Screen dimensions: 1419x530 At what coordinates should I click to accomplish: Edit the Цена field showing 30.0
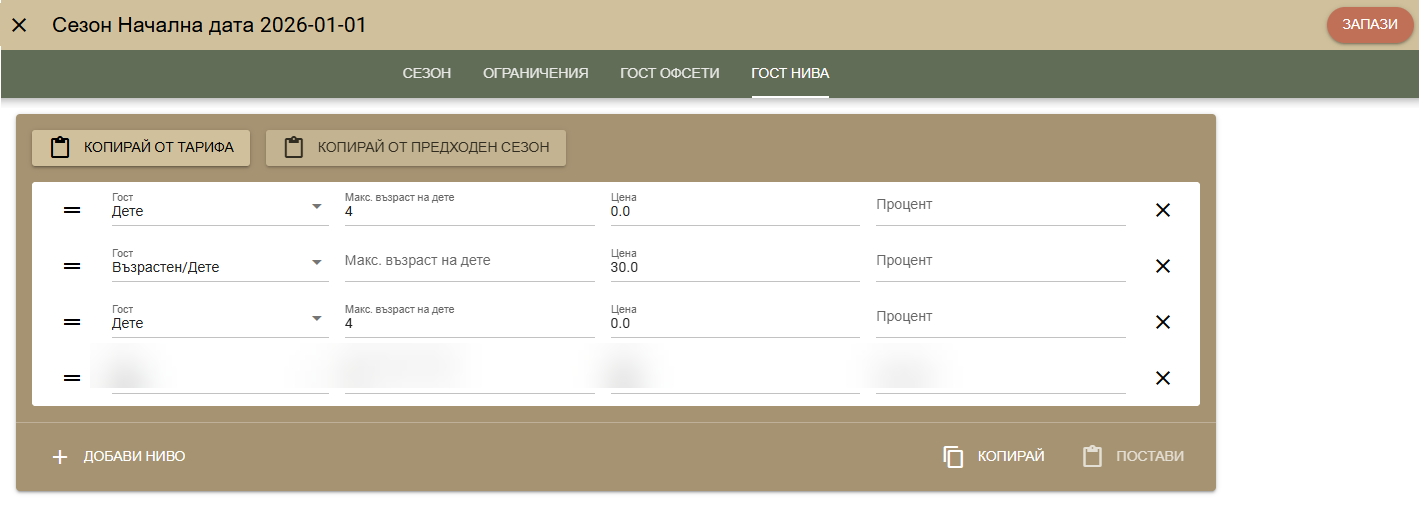(735, 263)
